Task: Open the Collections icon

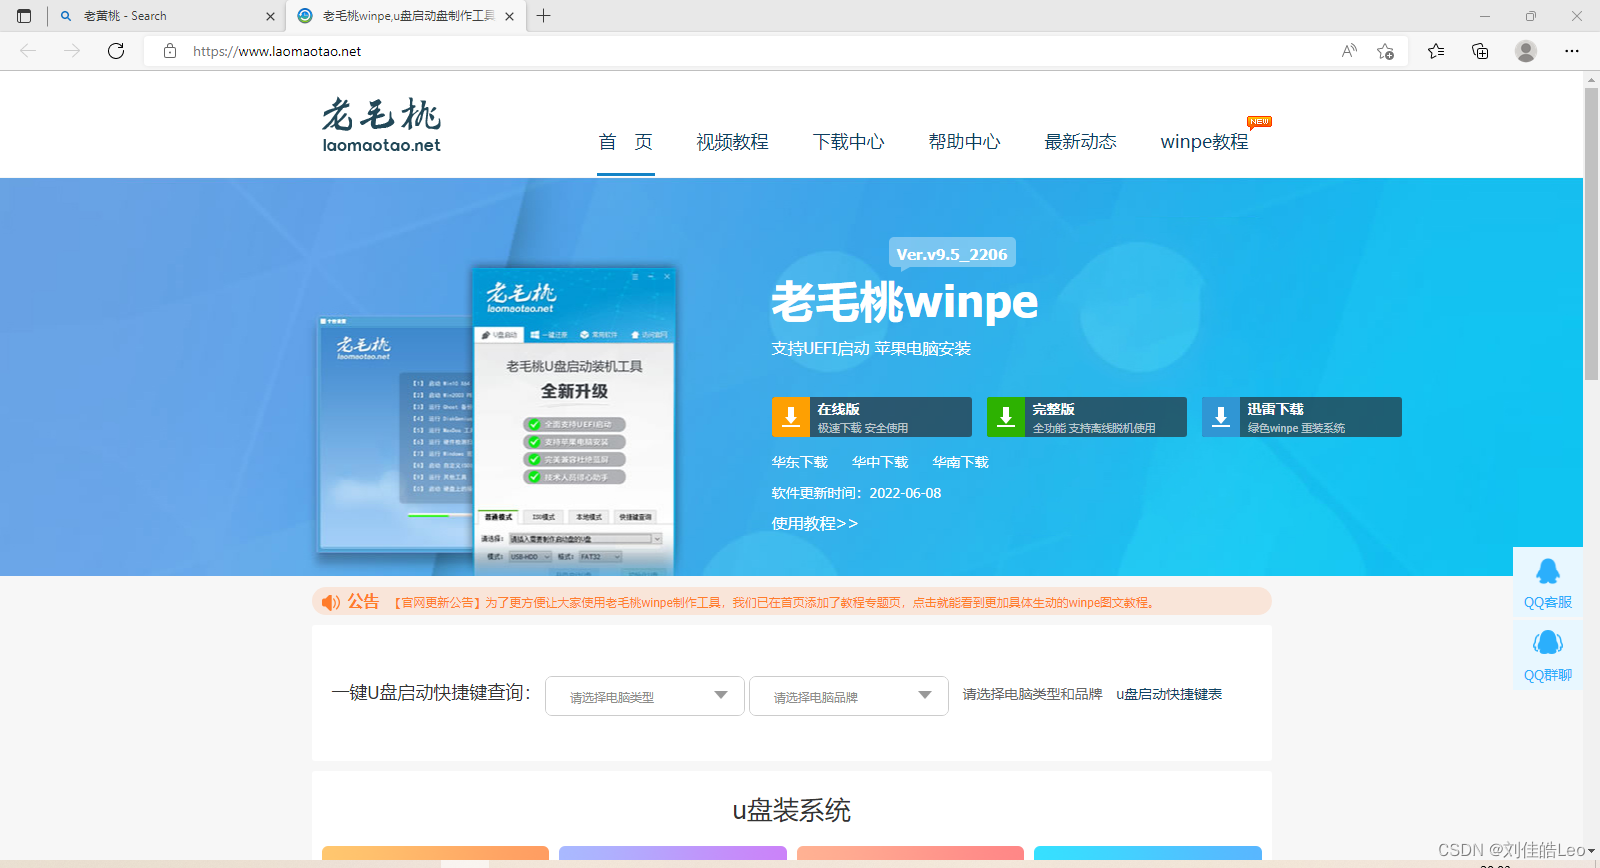Action: (x=1480, y=51)
